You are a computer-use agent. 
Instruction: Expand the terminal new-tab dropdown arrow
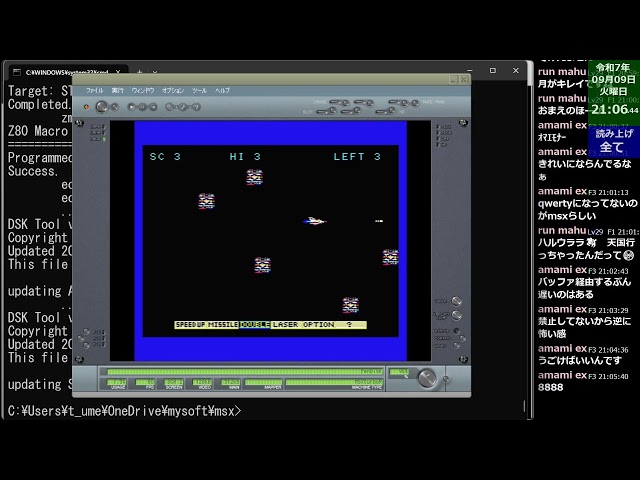coord(155,72)
